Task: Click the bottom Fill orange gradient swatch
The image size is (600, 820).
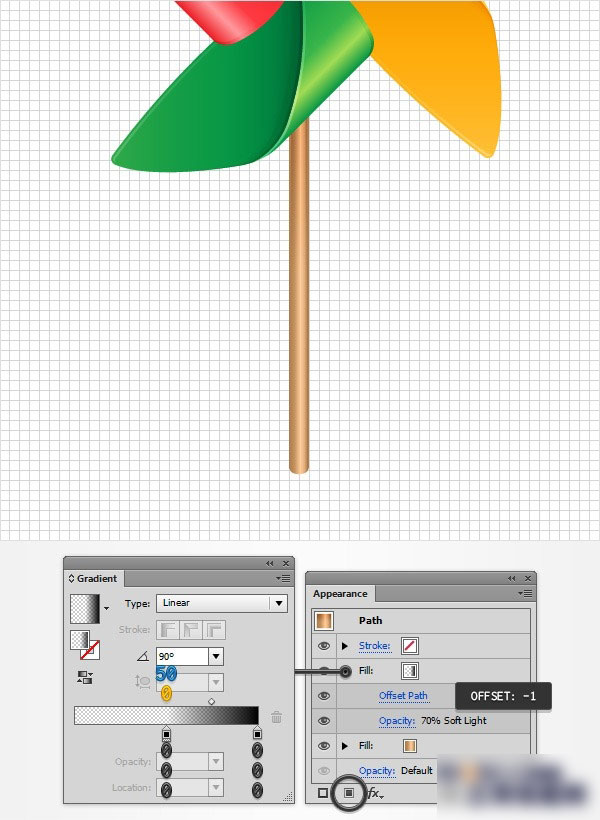Action: 410,746
